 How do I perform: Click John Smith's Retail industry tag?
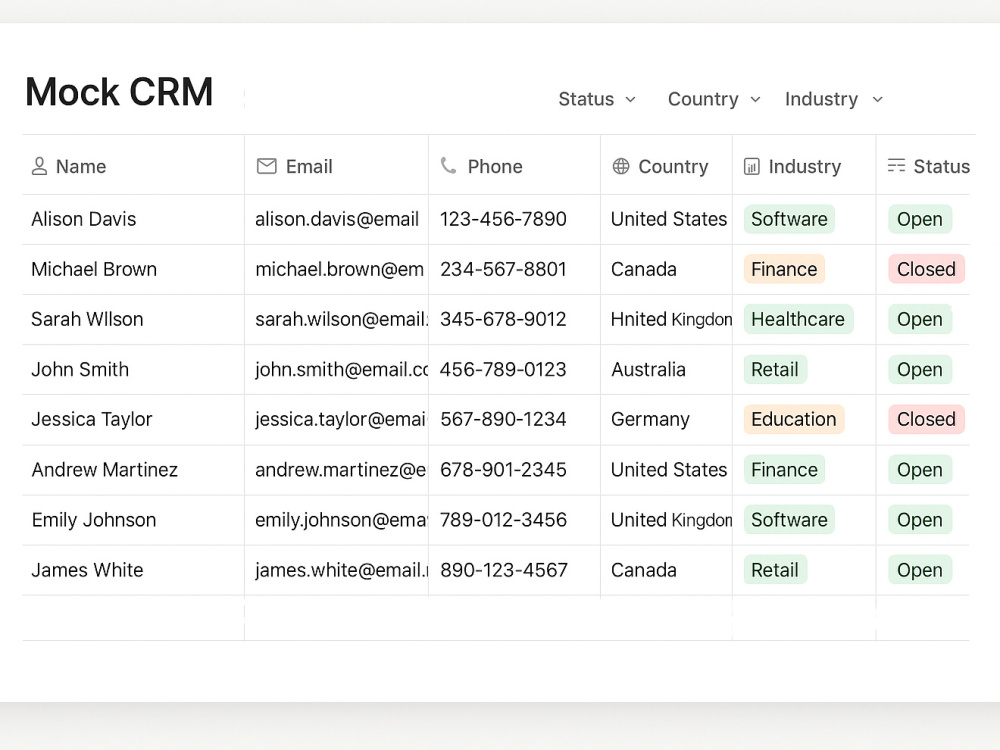click(x=775, y=369)
